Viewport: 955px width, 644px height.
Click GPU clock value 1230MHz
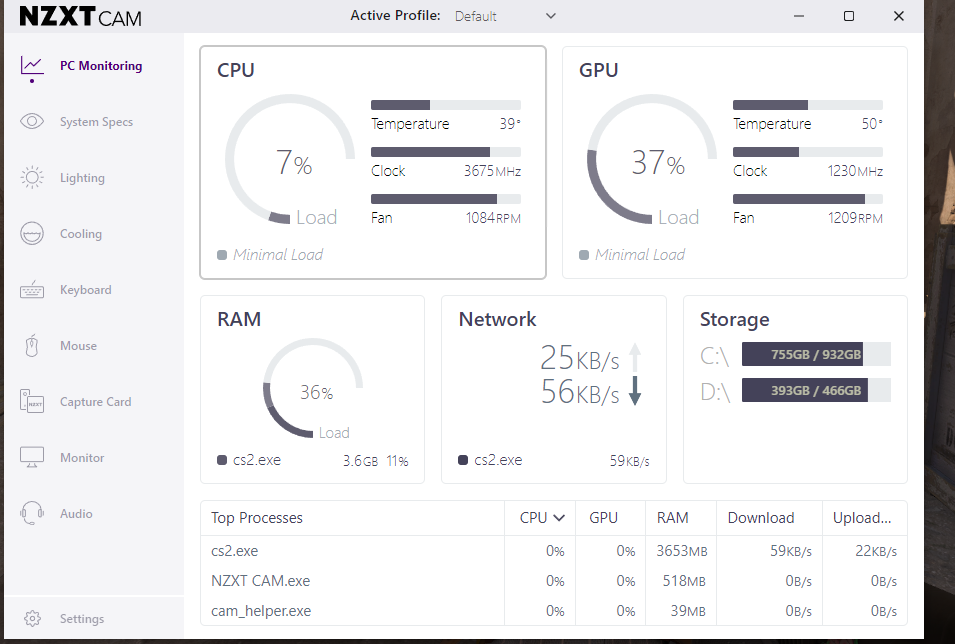[x=855, y=171]
